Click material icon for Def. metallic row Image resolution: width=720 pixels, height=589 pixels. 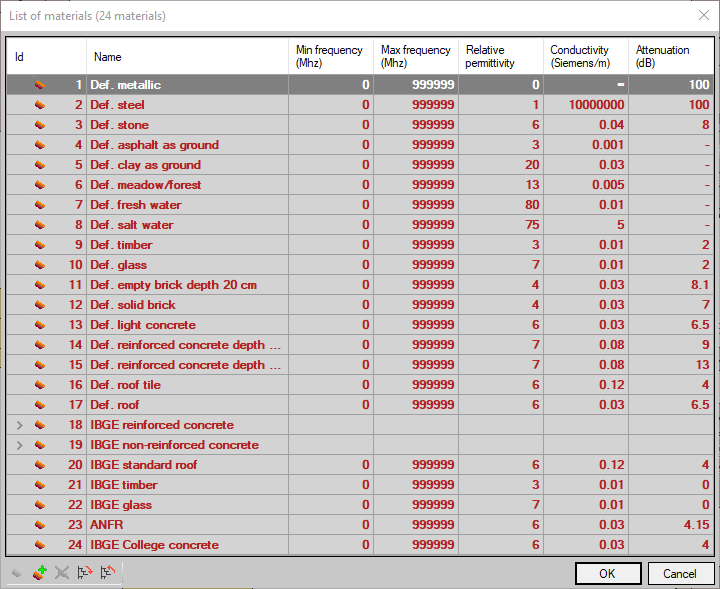(40, 85)
